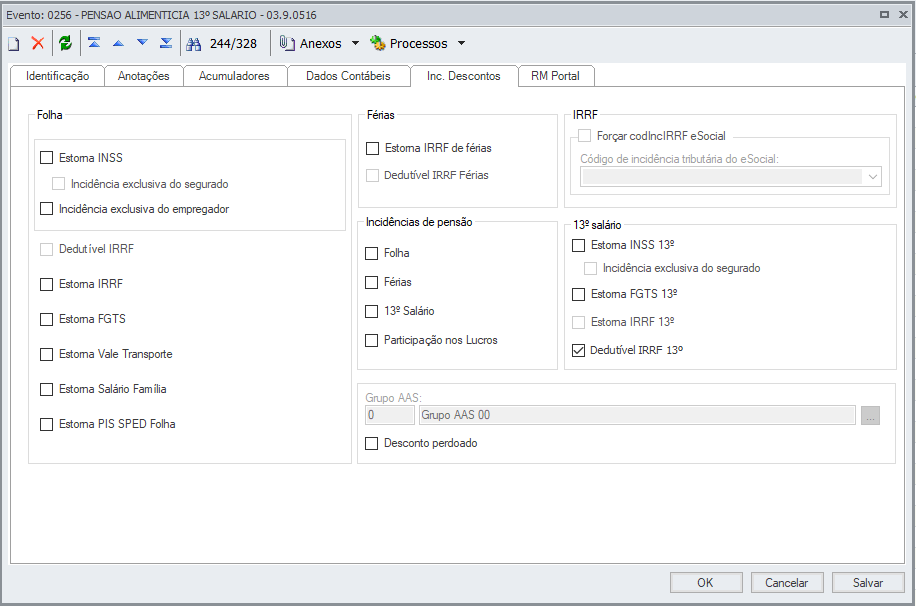916x606 pixels.
Task: Click the Salvar button
Action: (x=868, y=583)
